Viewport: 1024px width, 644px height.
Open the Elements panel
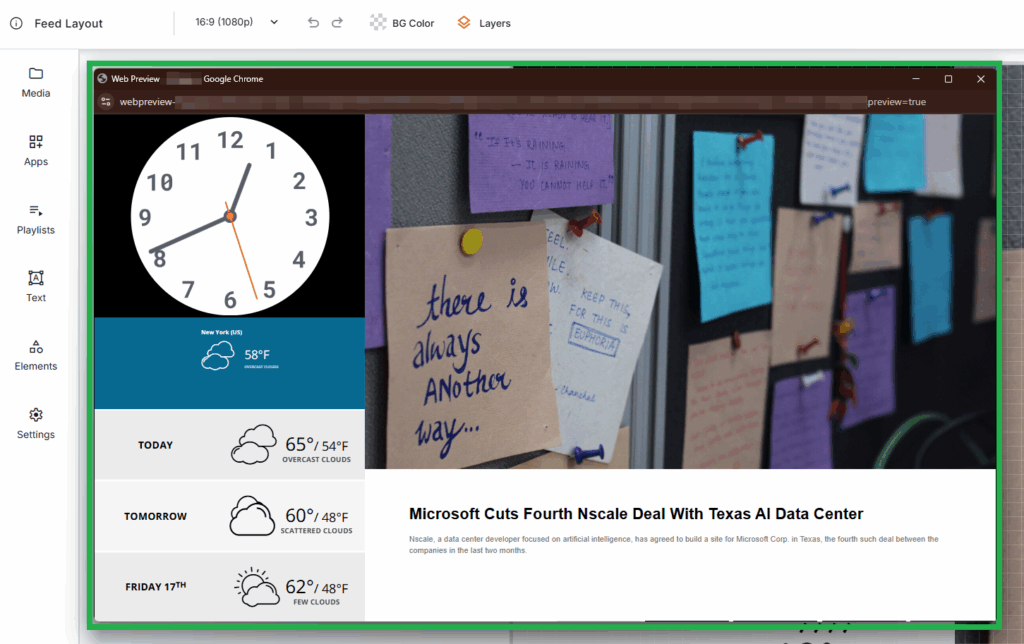(x=36, y=355)
